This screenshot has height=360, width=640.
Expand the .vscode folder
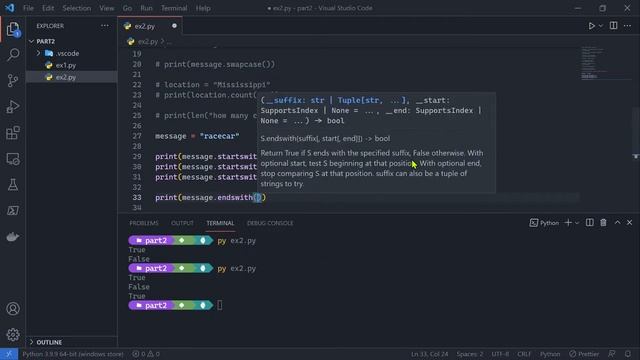pyautogui.click(x=71, y=53)
